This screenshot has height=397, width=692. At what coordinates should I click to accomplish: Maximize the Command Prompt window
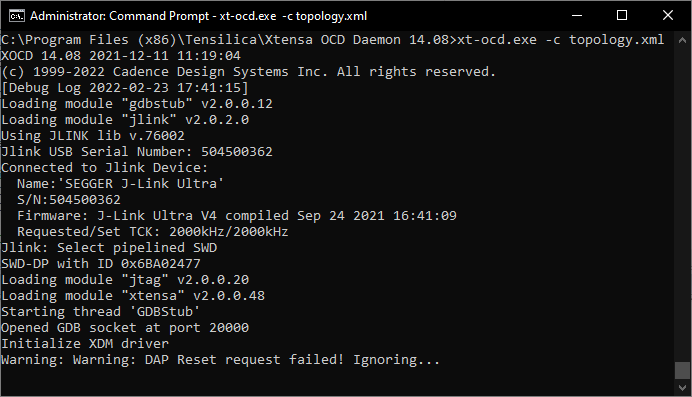click(622, 15)
